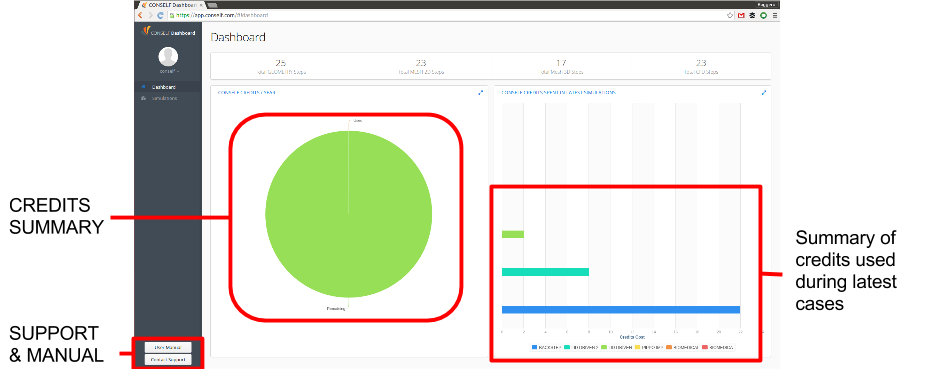Click the Dashboard page heading
Viewport: 930px width, 369px height.
(238, 37)
